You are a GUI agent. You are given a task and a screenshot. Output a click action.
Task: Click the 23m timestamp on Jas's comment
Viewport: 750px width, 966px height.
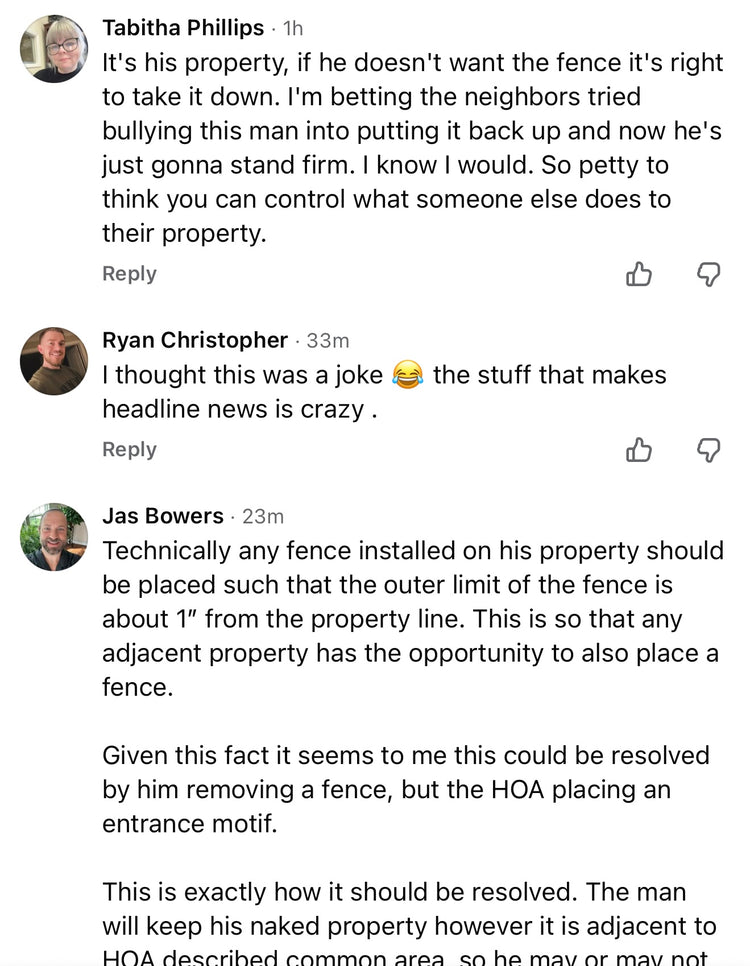[264, 517]
